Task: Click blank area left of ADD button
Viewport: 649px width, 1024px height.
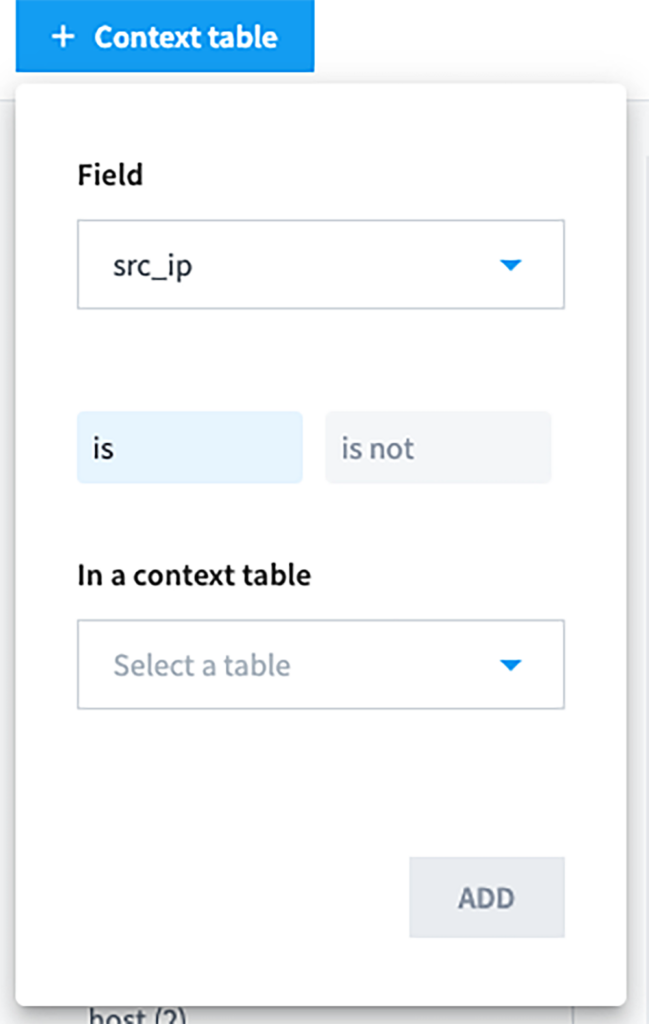Action: click(x=240, y=898)
